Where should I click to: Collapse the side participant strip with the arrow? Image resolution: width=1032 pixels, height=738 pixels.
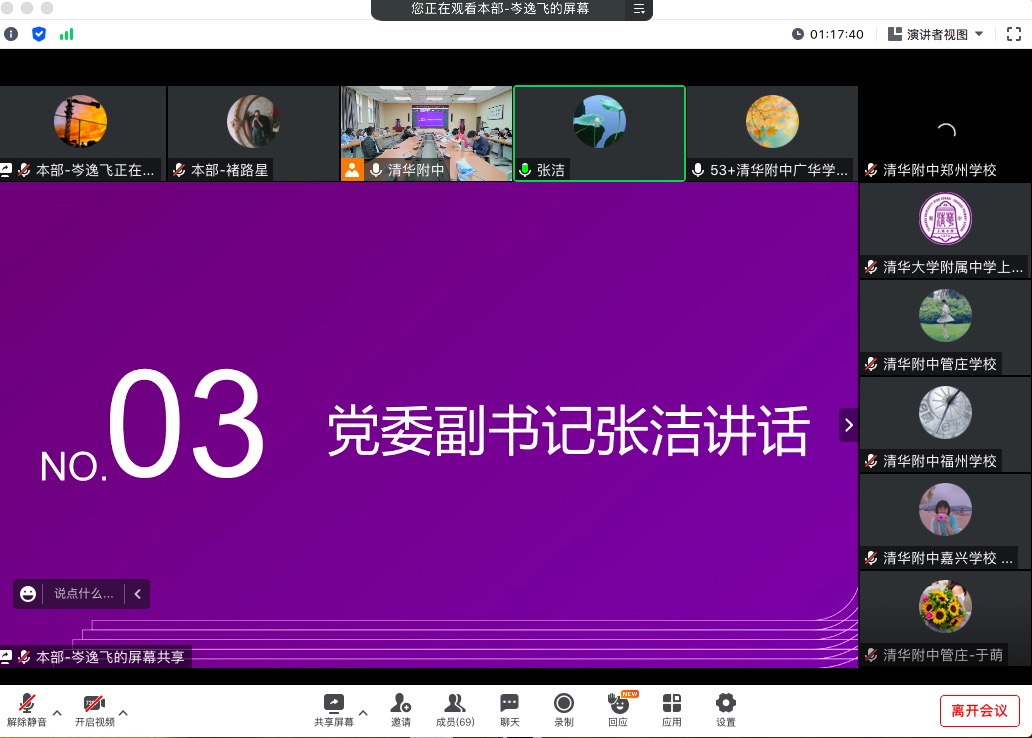[848, 425]
